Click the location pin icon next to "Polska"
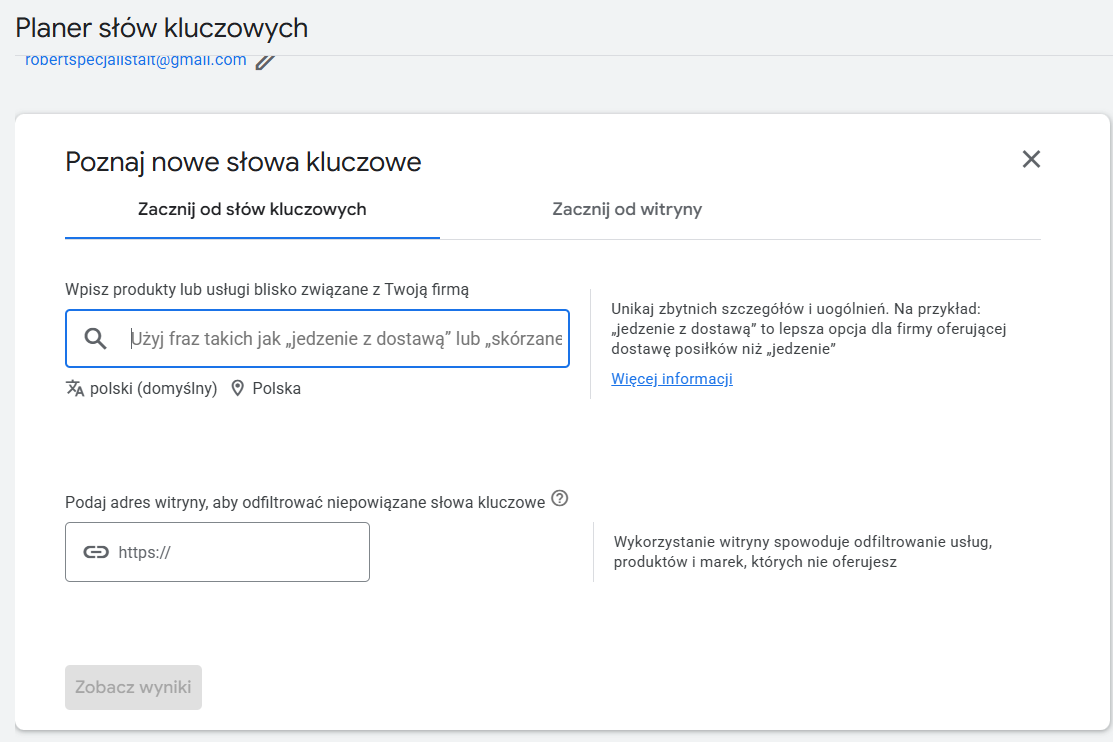Viewport: 1113px width, 742px height. click(x=237, y=388)
